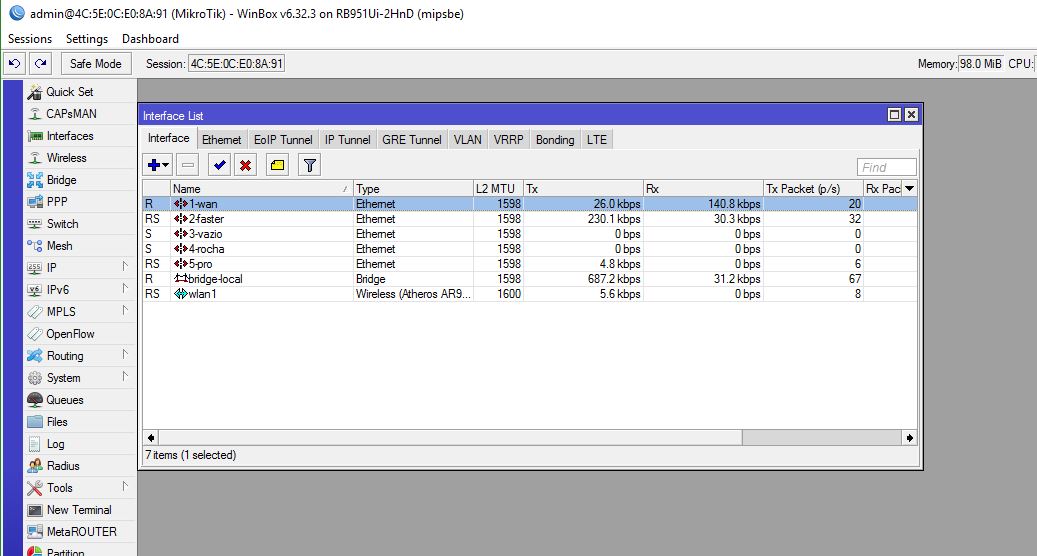Switch to the Bonding tab
Viewport: 1037px width, 556px height.
coord(555,139)
